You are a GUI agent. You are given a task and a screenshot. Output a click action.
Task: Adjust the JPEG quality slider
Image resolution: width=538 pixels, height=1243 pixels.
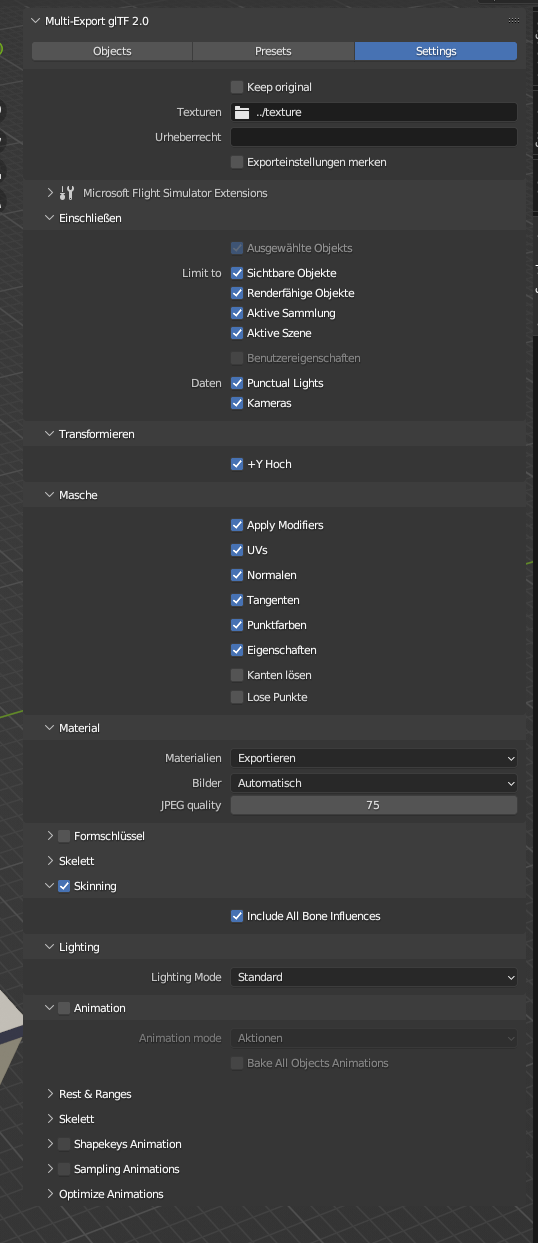[374, 805]
